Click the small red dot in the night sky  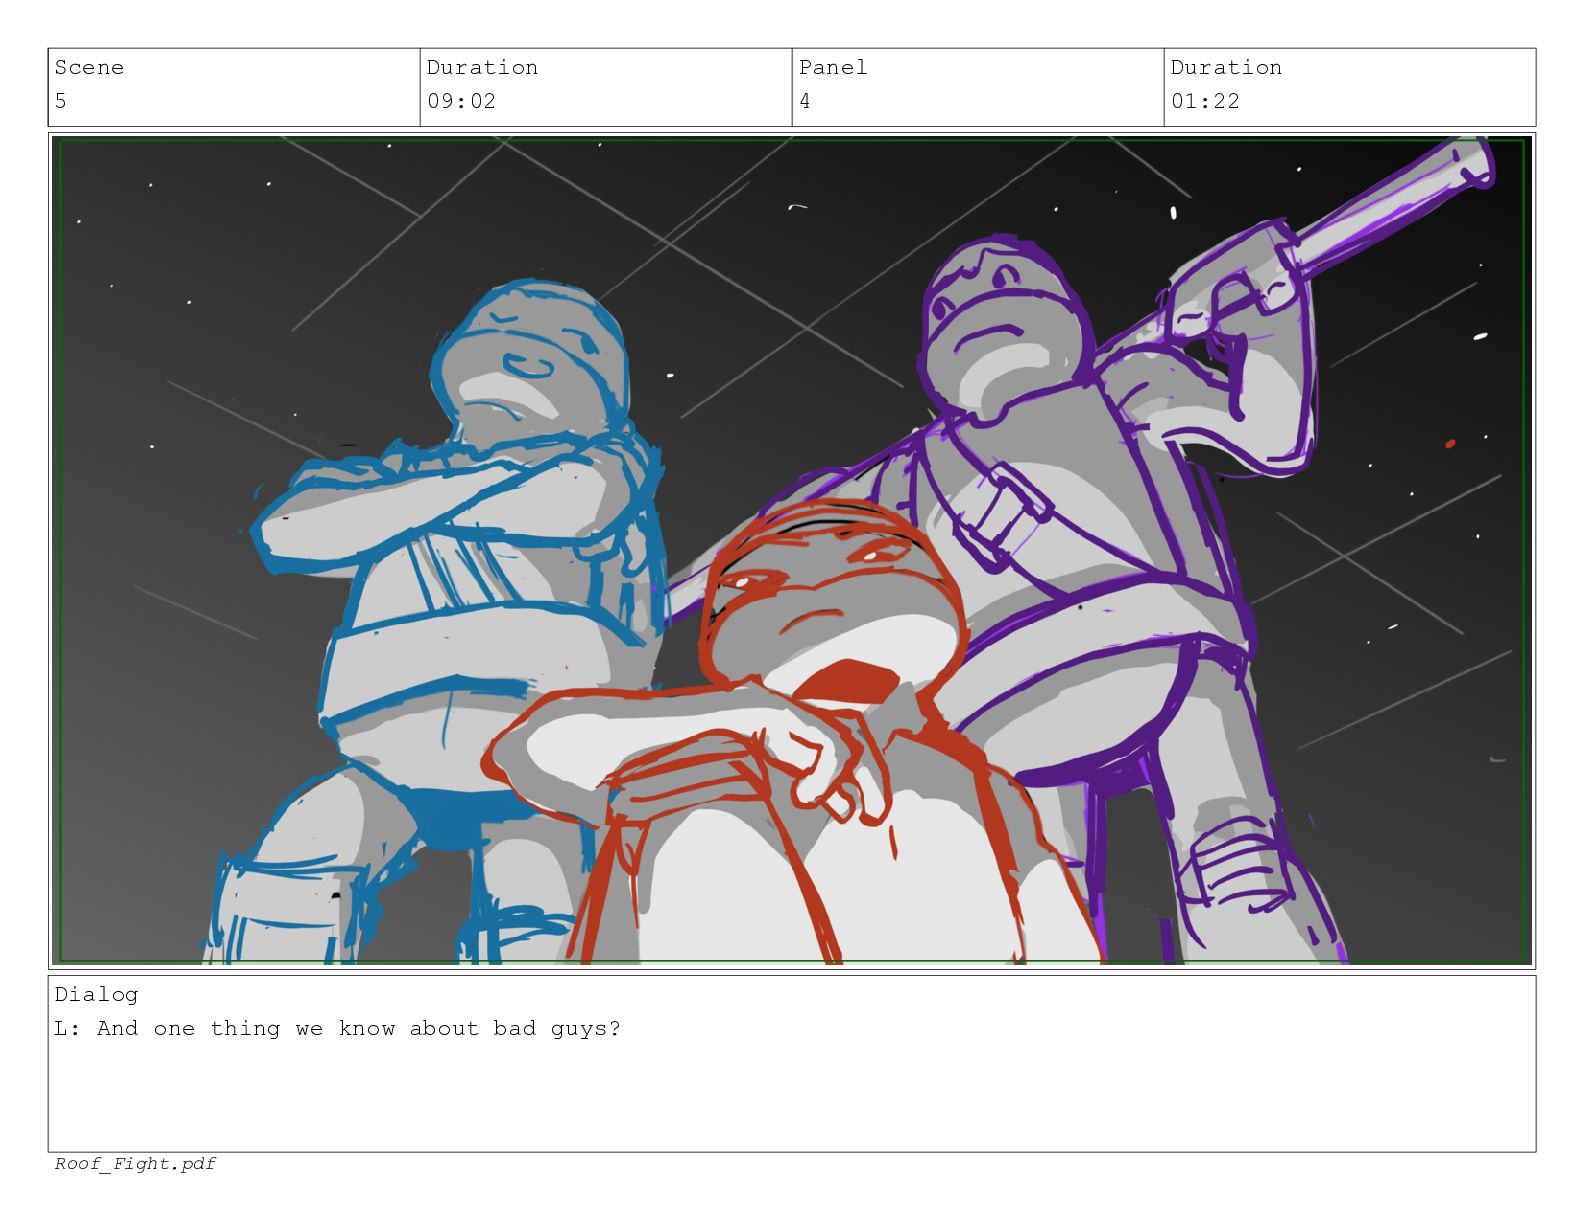pyautogui.click(x=1450, y=443)
